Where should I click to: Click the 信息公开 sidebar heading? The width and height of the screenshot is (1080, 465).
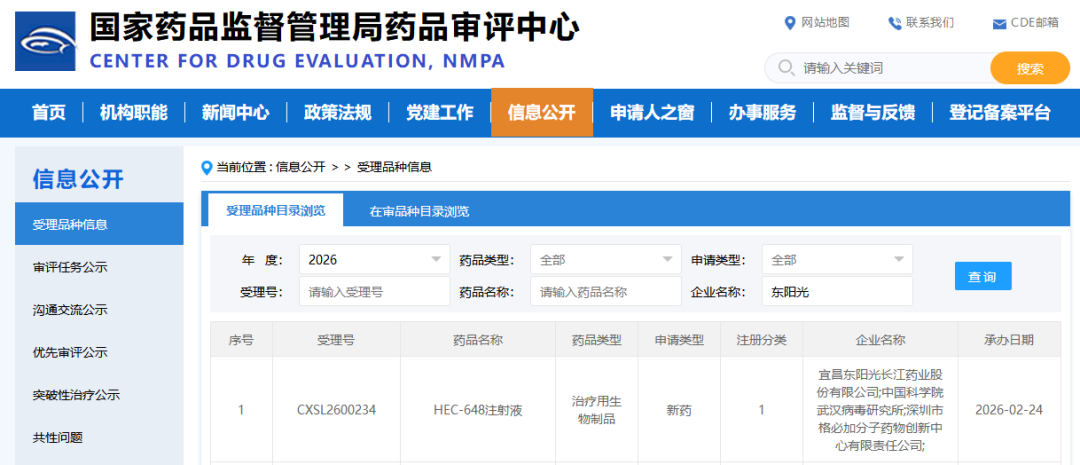(x=78, y=178)
